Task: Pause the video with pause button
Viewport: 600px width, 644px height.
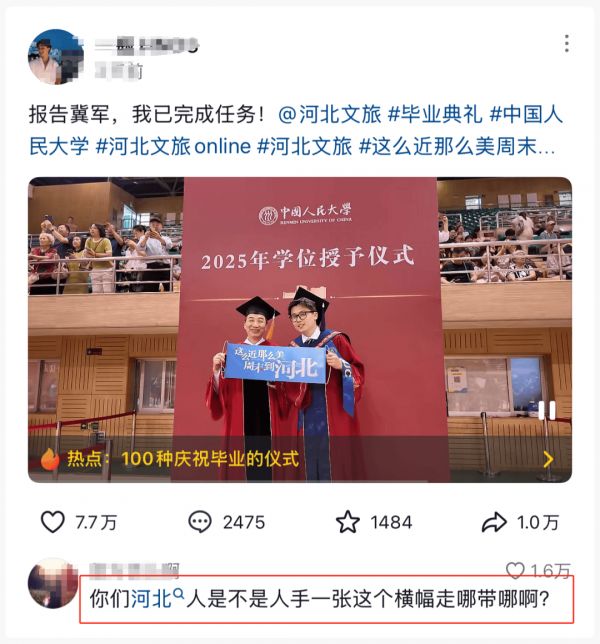Action: pyautogui.click(x=547, y=410)
